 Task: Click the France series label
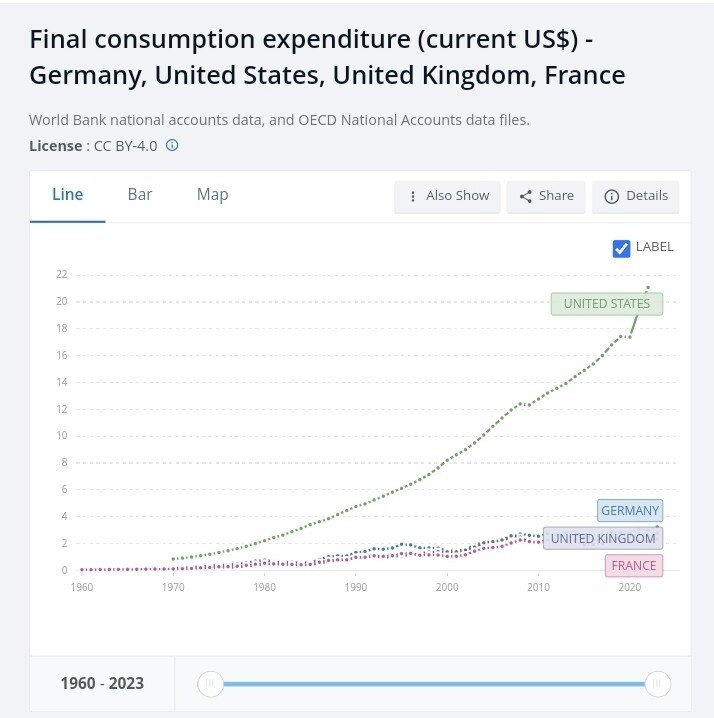(x=634, y=565)
